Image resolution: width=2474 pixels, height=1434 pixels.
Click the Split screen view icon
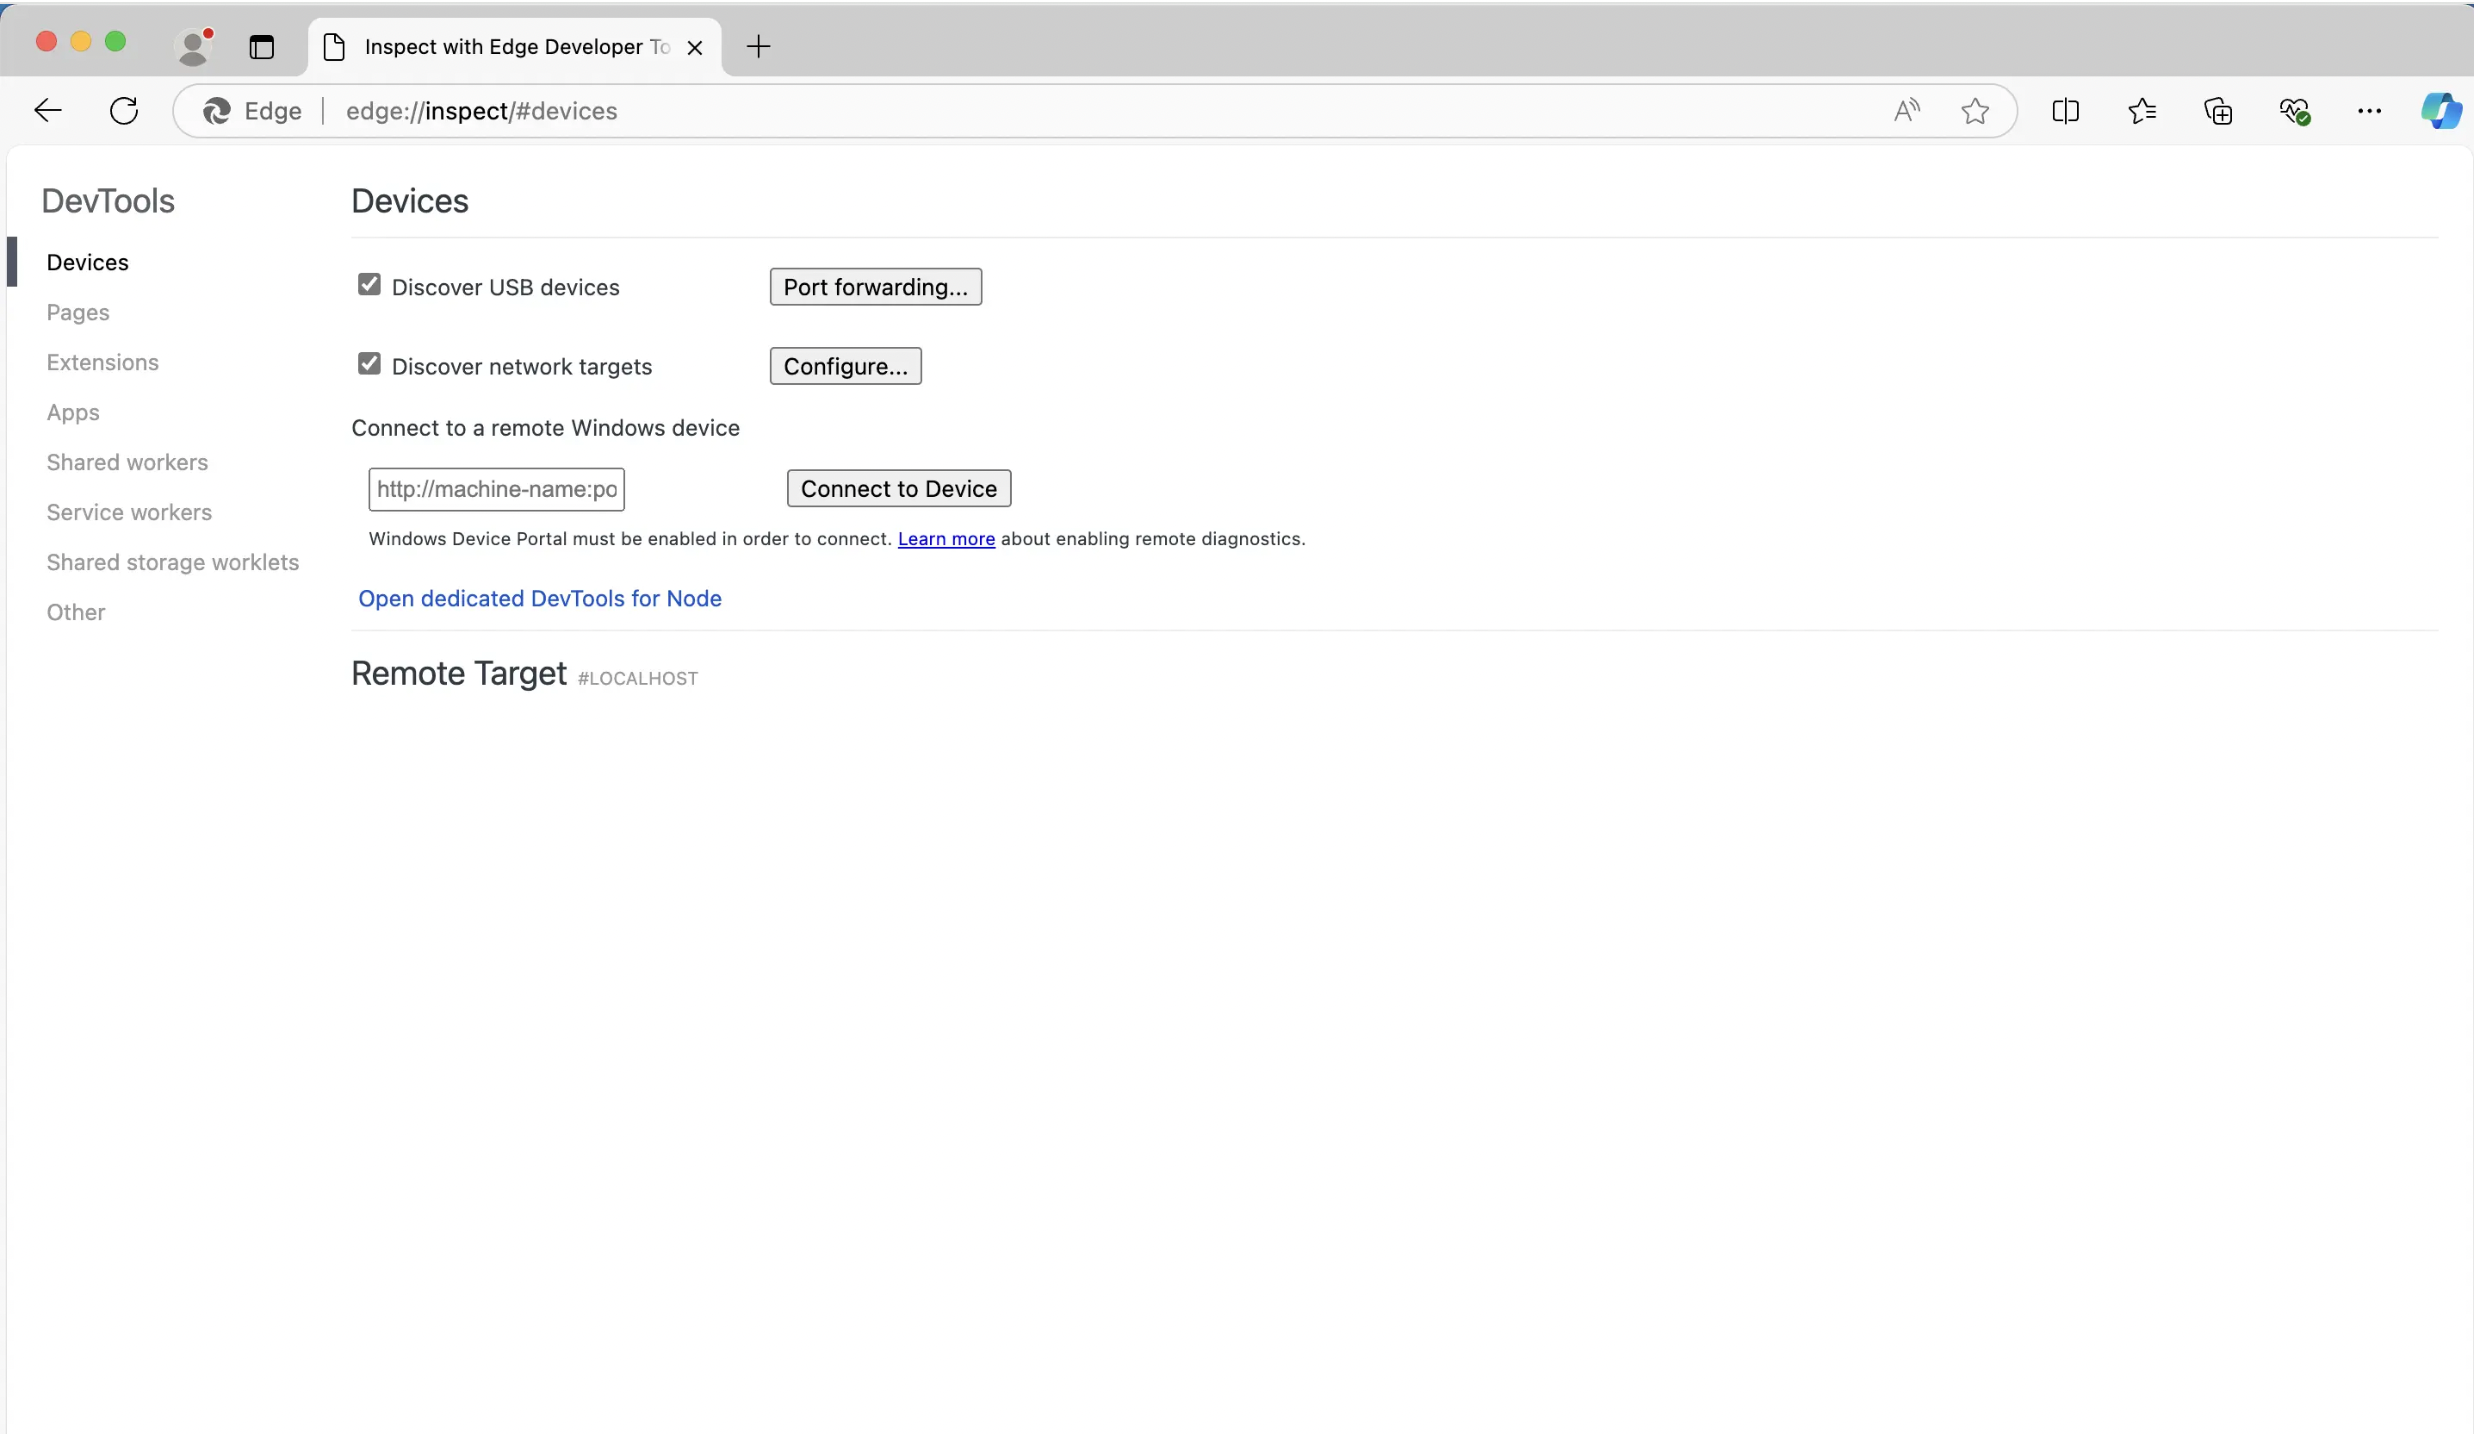click(x=2065, y=111)
